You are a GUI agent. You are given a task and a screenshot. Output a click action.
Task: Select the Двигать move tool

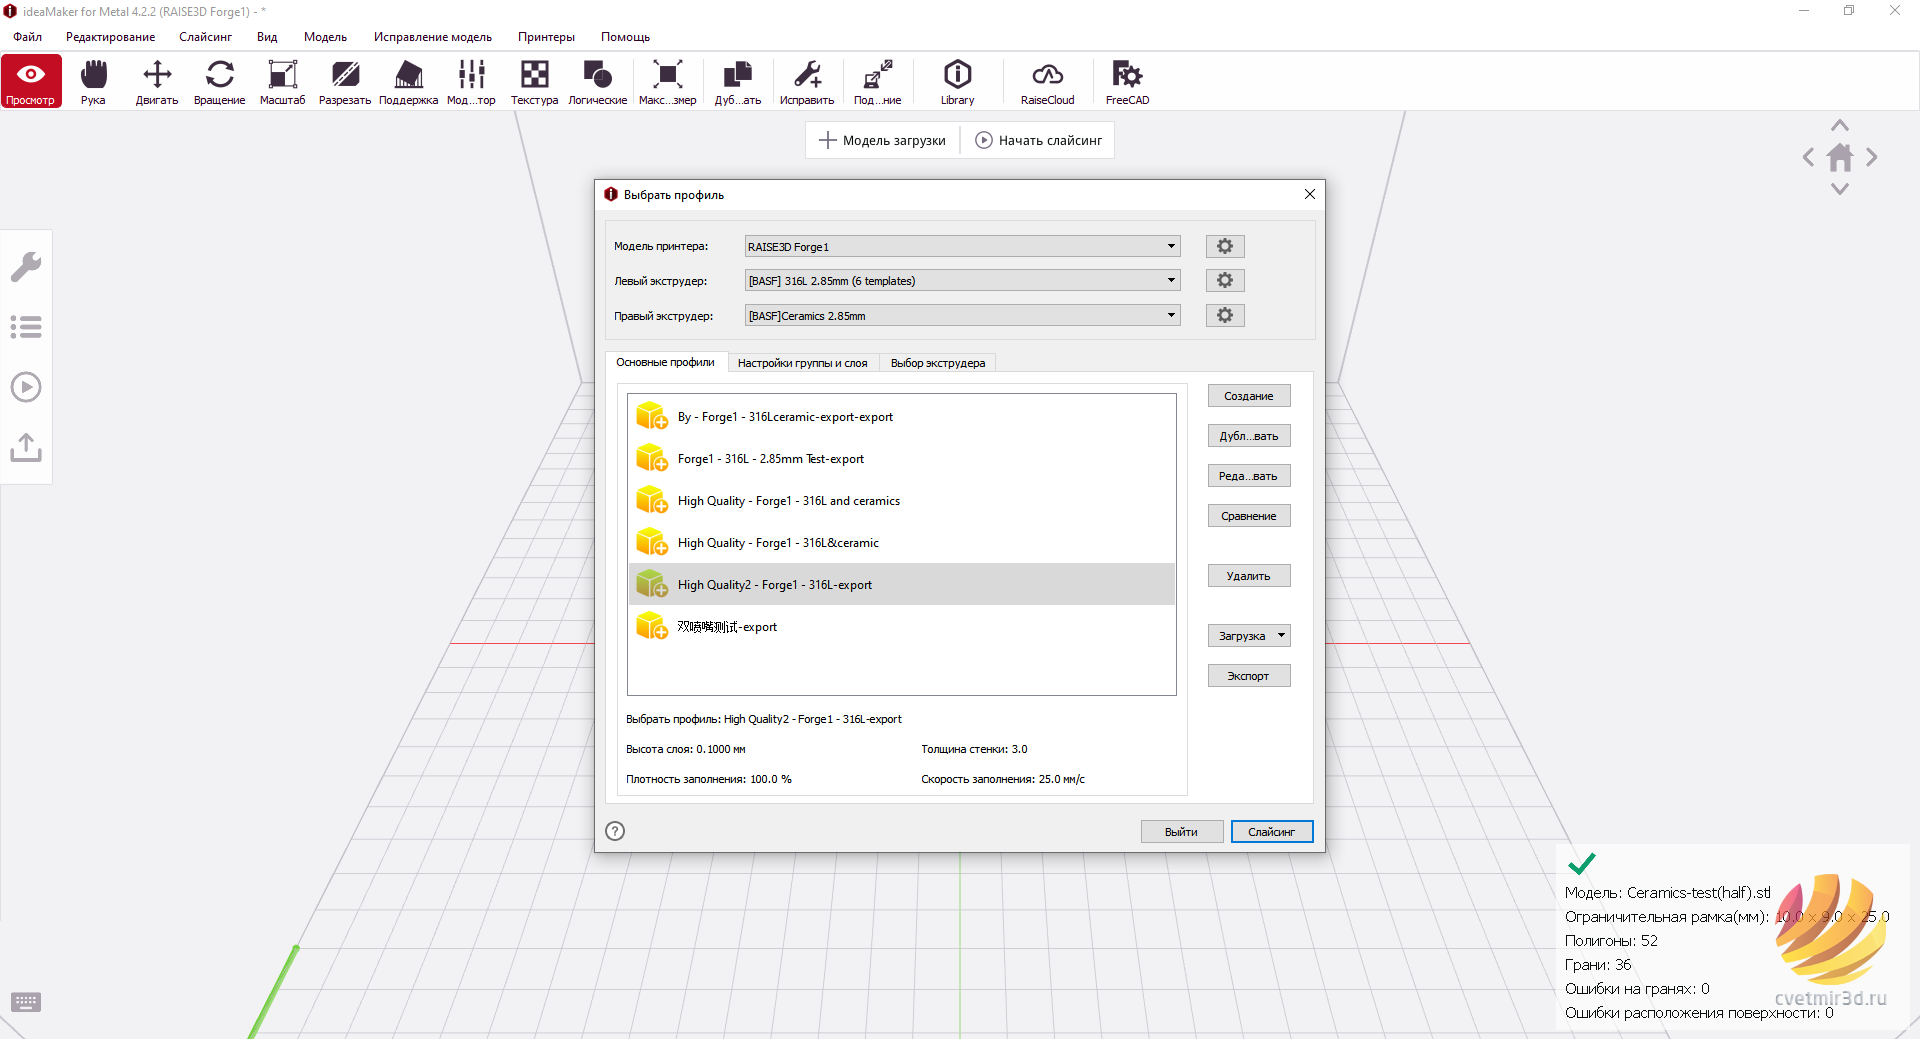click(x=157, y=81)
